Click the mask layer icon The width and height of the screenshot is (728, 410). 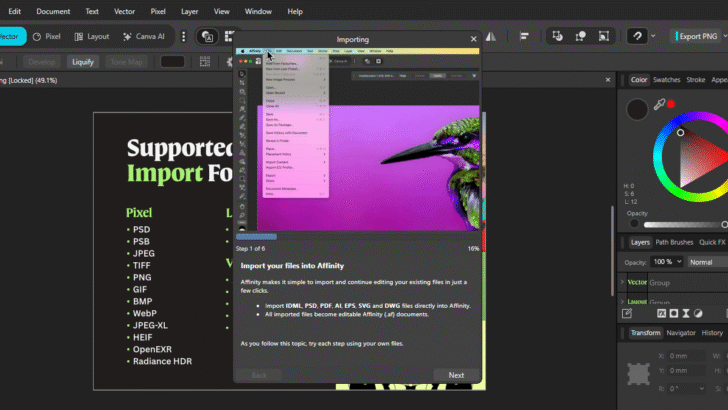tap(674, 314)
